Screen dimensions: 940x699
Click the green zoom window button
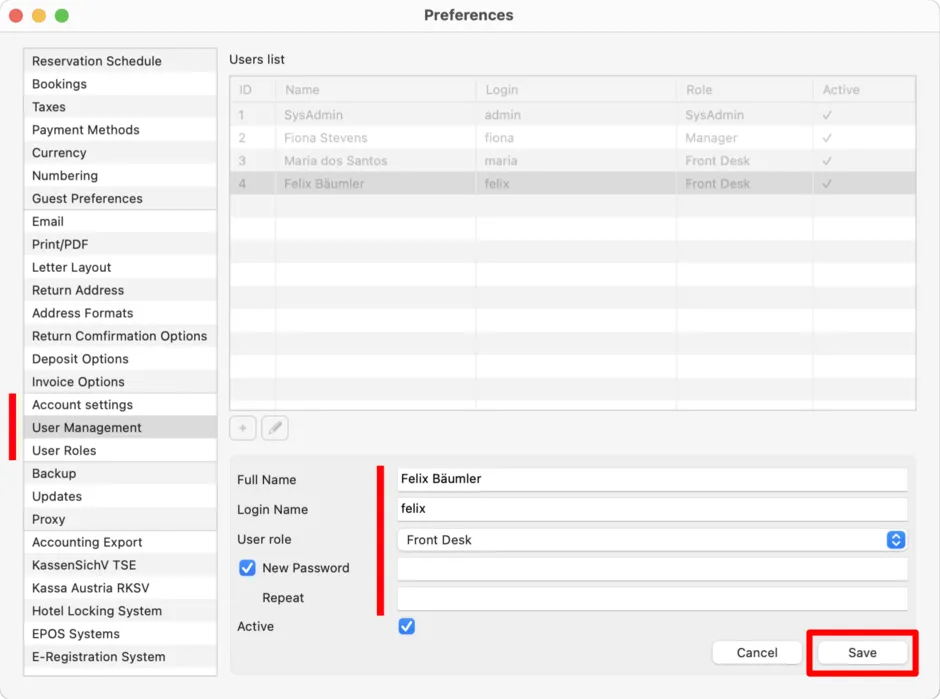click(62, 16)
